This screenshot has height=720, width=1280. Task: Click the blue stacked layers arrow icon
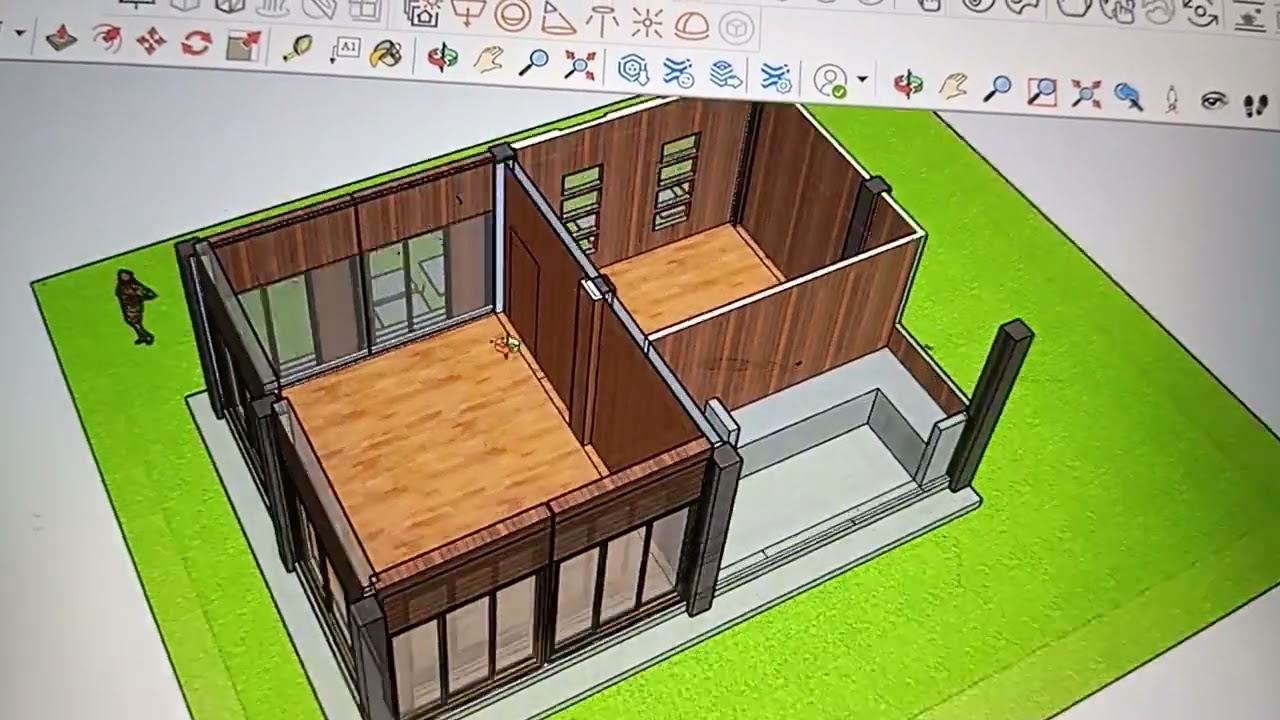coord(726,74)
